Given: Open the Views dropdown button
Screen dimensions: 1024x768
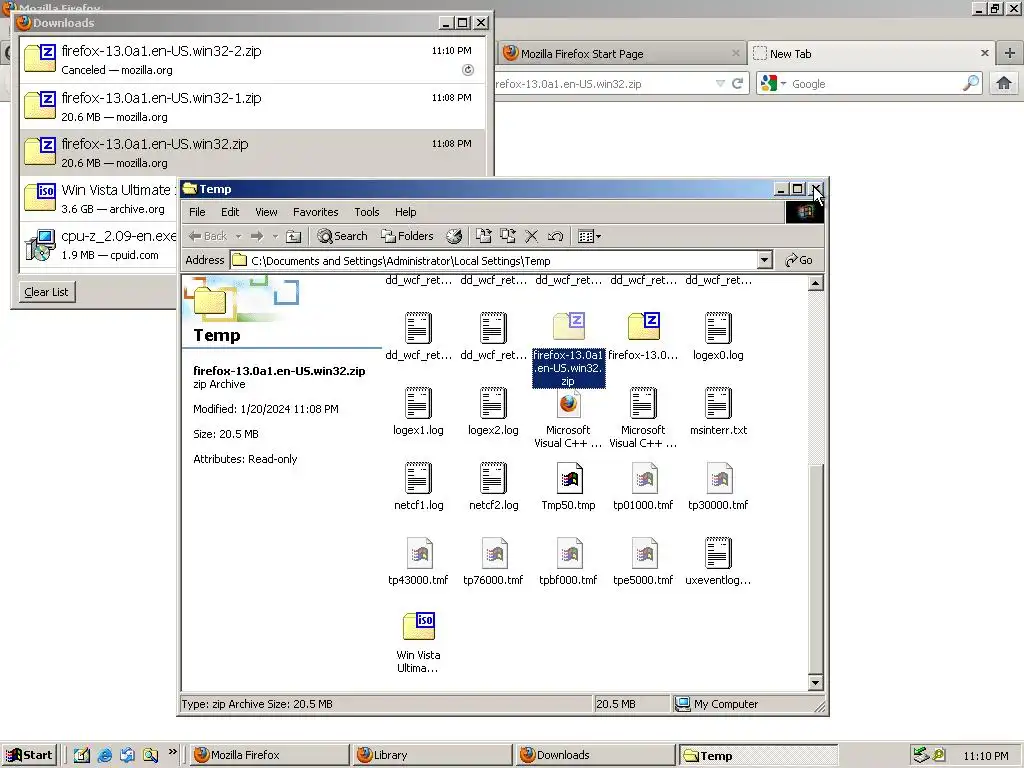Looking at the screenshot, I should click(x=589, y=236).
